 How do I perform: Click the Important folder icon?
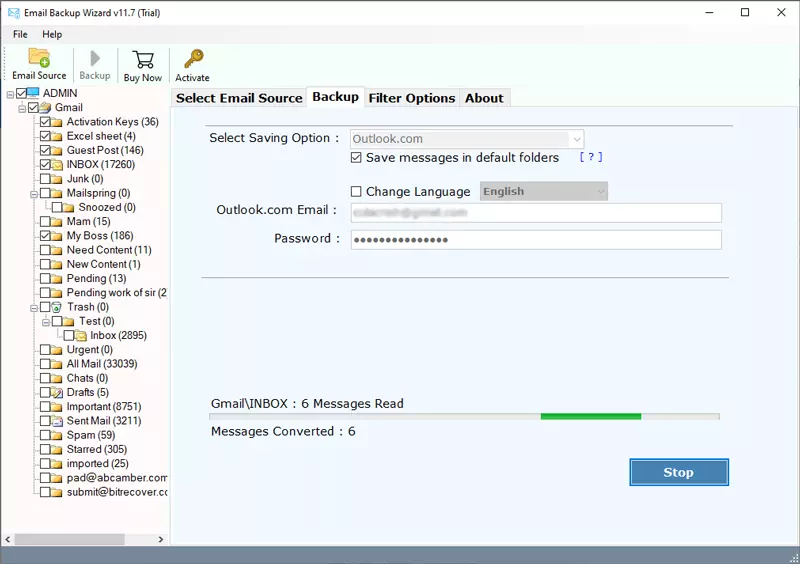57,407
